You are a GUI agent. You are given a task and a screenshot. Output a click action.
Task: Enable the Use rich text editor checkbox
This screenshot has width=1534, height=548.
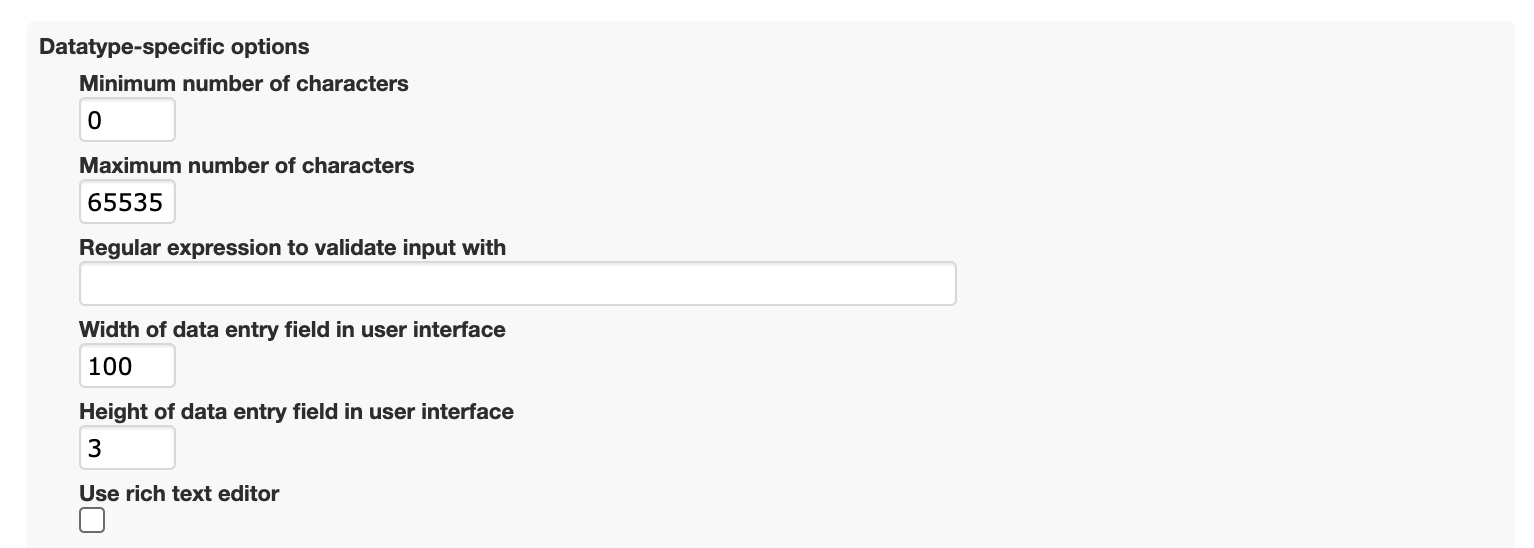[x=92, y=520]
